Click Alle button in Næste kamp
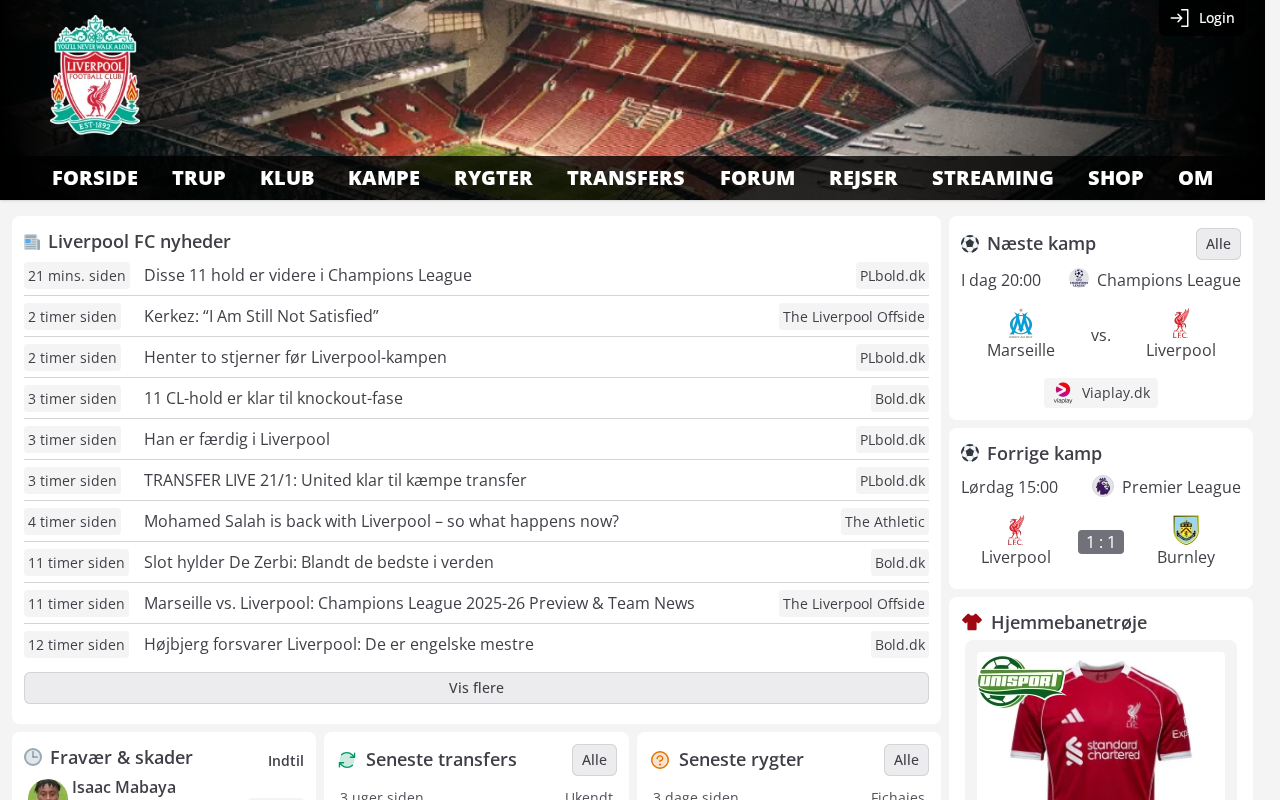The width and height of the screenshot is (1280, 800). [1218, 244]
